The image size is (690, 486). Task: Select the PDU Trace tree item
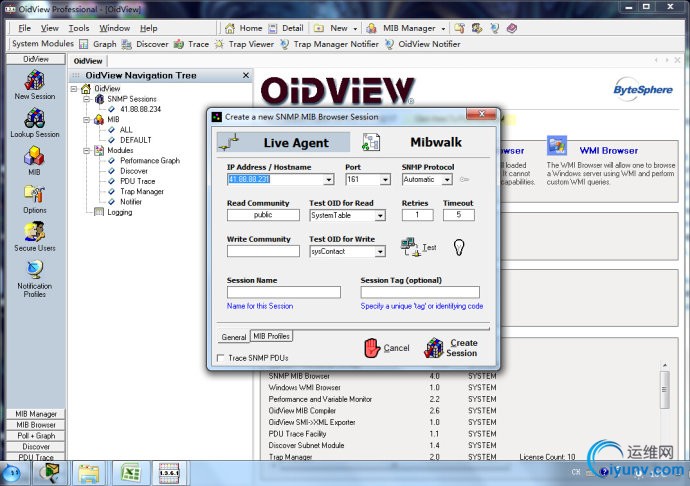click(138, 181)
